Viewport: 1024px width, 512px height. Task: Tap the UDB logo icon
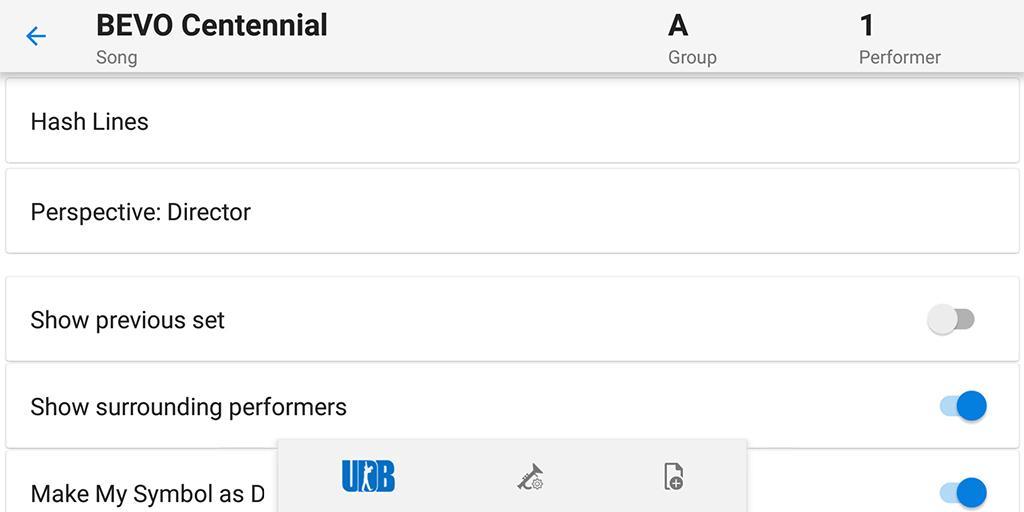click(x=368, y=476)
